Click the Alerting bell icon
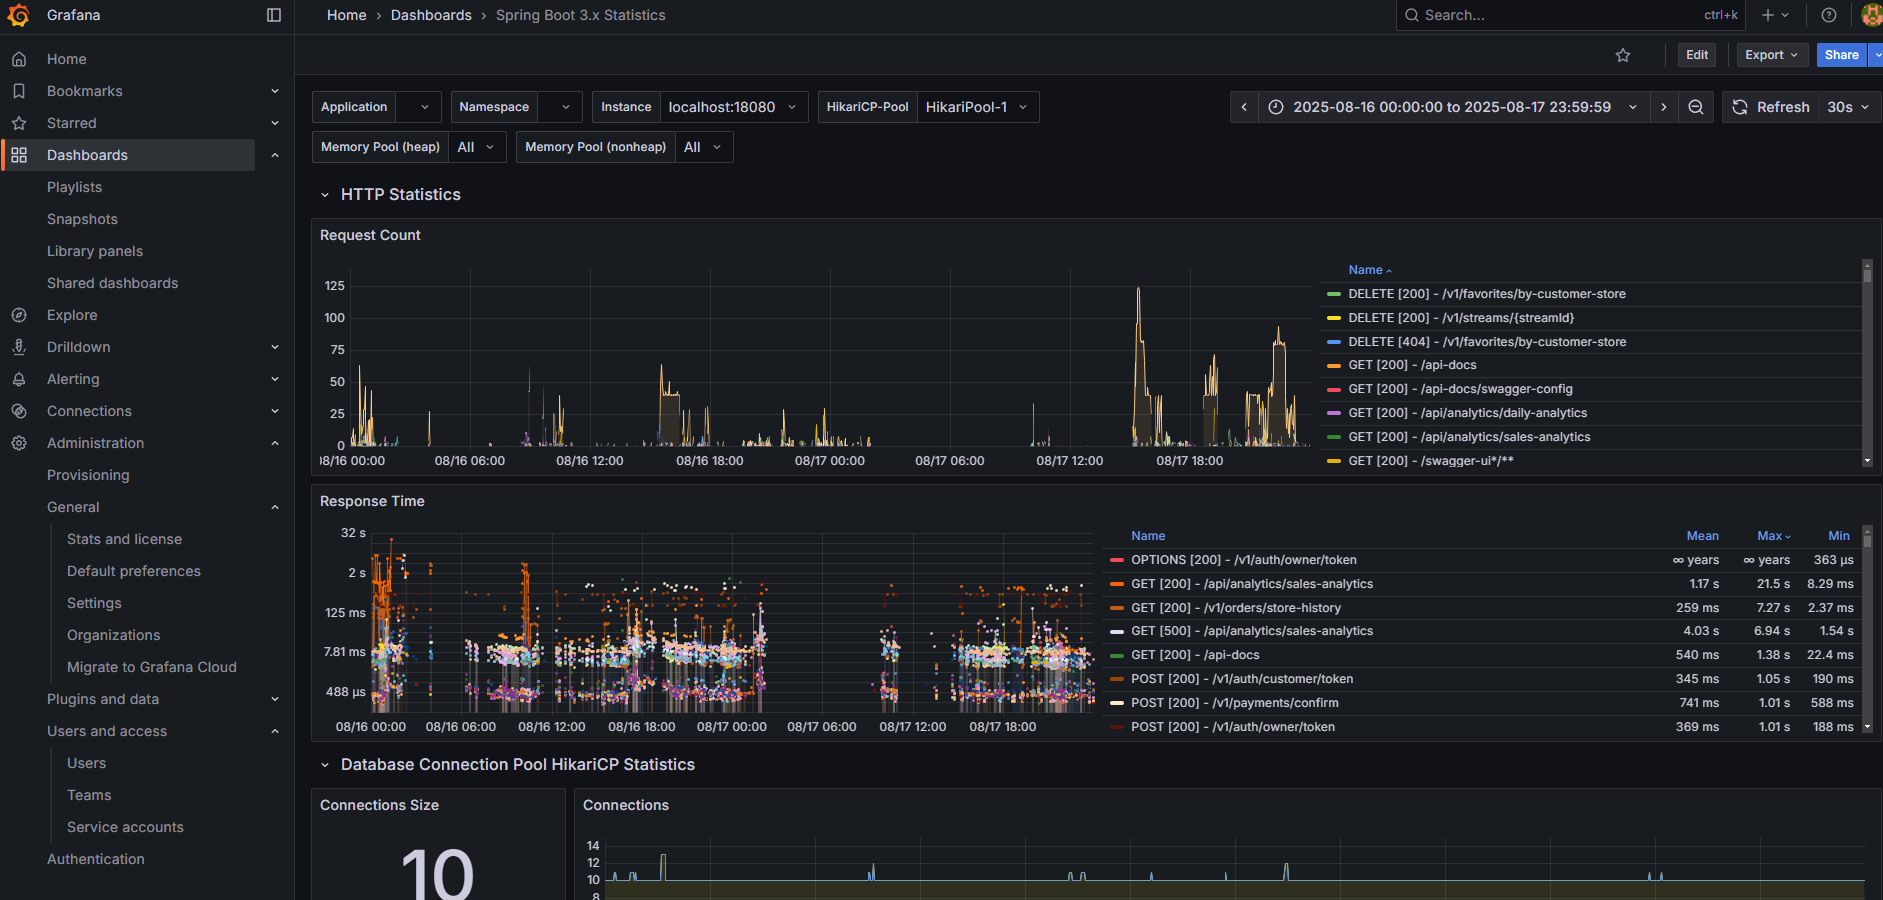The height and width of the screenshot is (900, 1883). coord(19,379)
